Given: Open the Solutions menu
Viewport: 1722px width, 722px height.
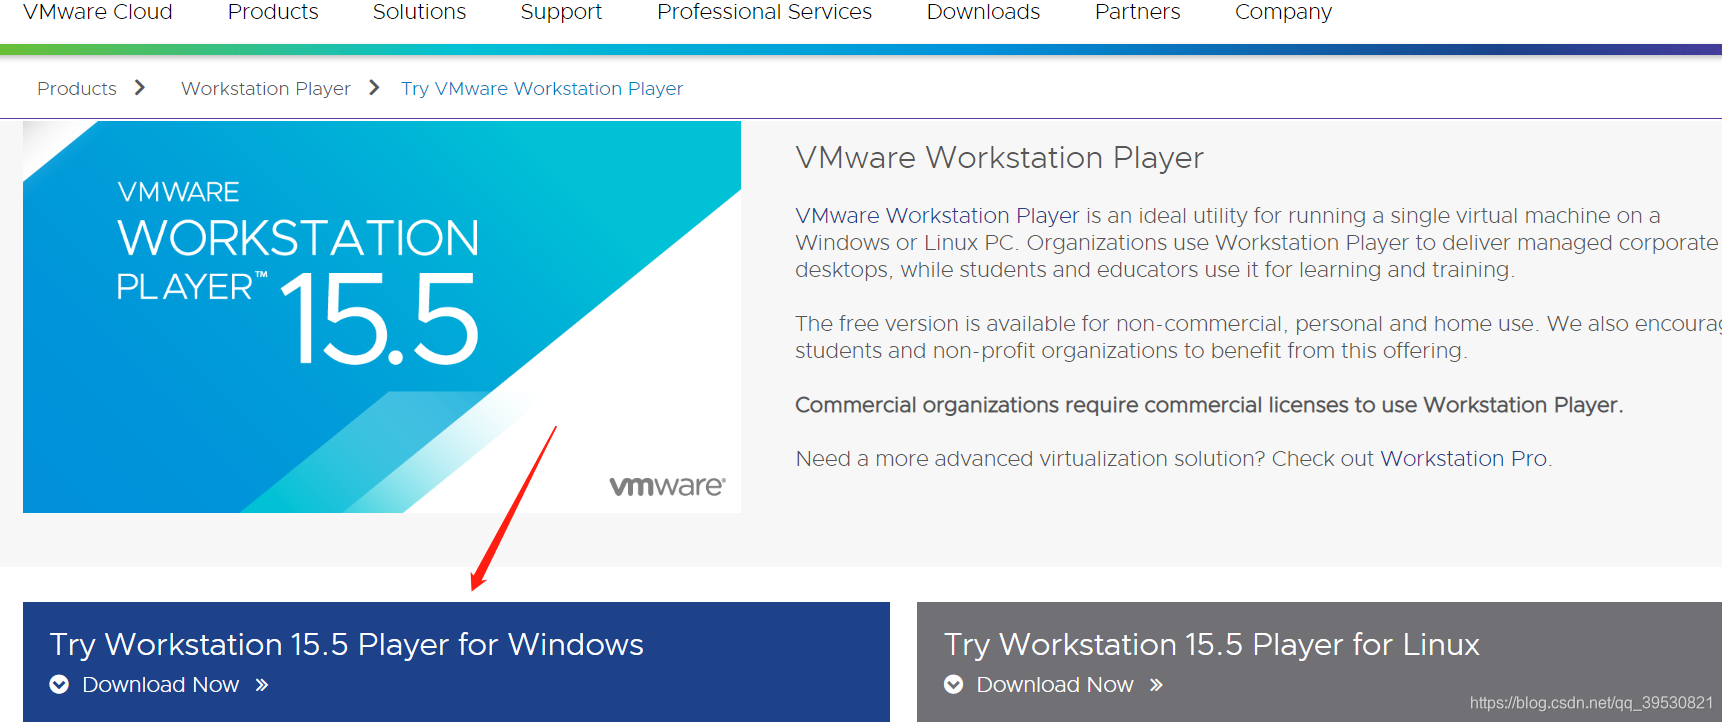Looking at the screenshot, I should (419, 12).
